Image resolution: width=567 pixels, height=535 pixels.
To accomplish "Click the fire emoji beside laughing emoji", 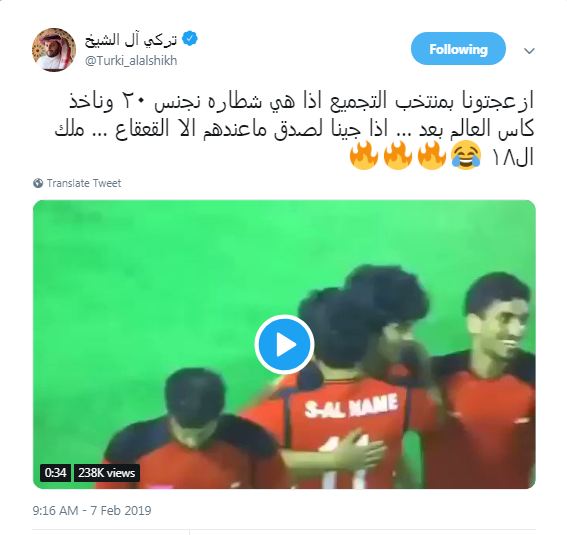I will [x=432, y=155].
